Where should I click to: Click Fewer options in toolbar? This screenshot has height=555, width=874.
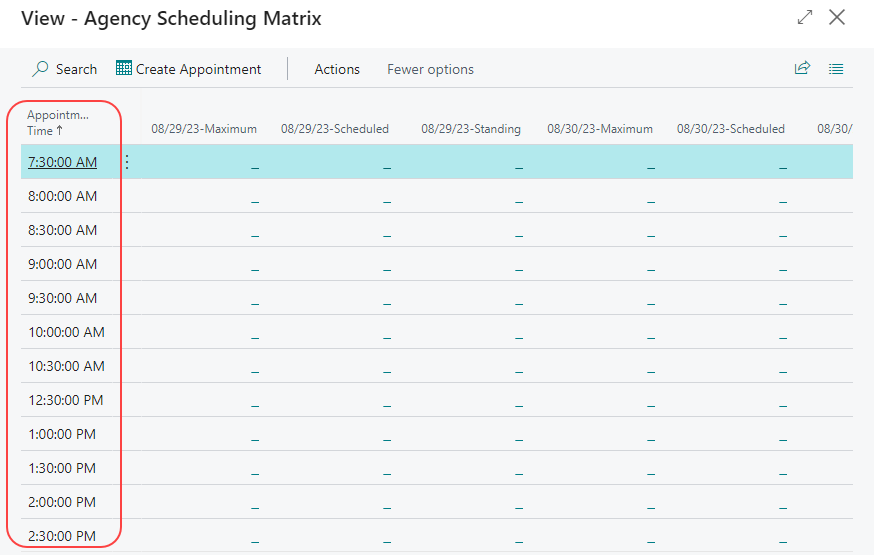pos(430,69)
